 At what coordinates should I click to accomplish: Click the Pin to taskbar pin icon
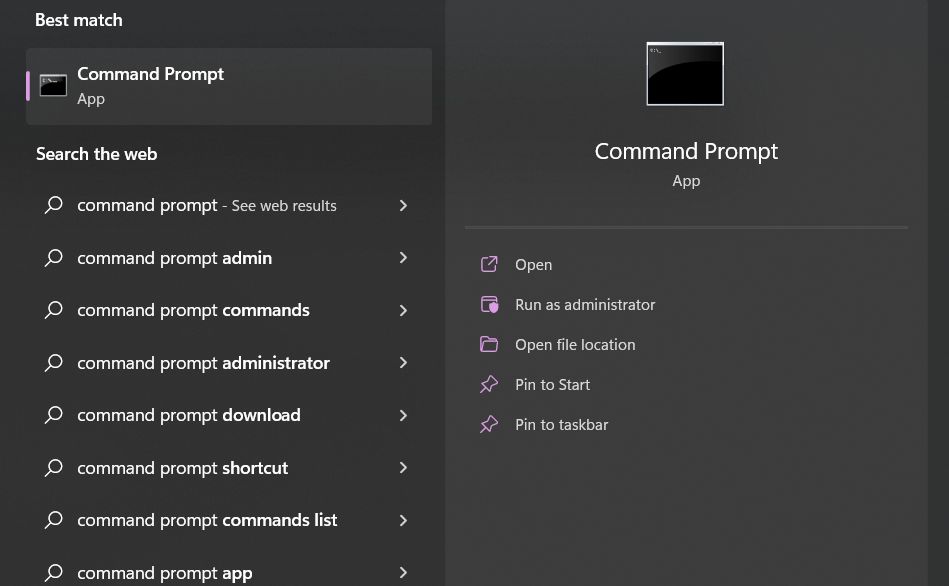[x=489, y=424]
